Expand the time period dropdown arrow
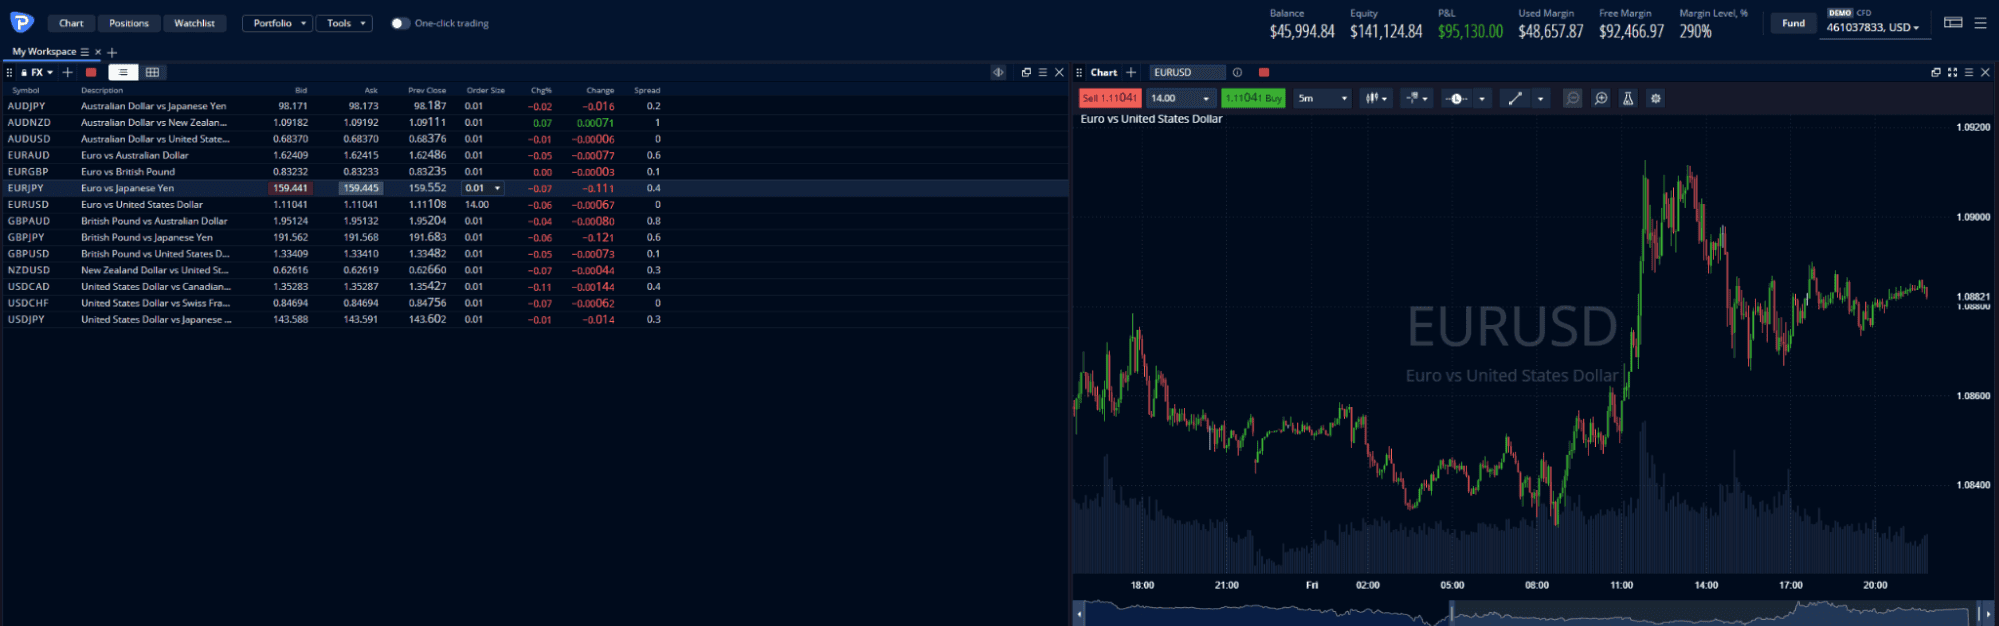The height and width of the screenshot is (626, 1999). (1482, 98)
